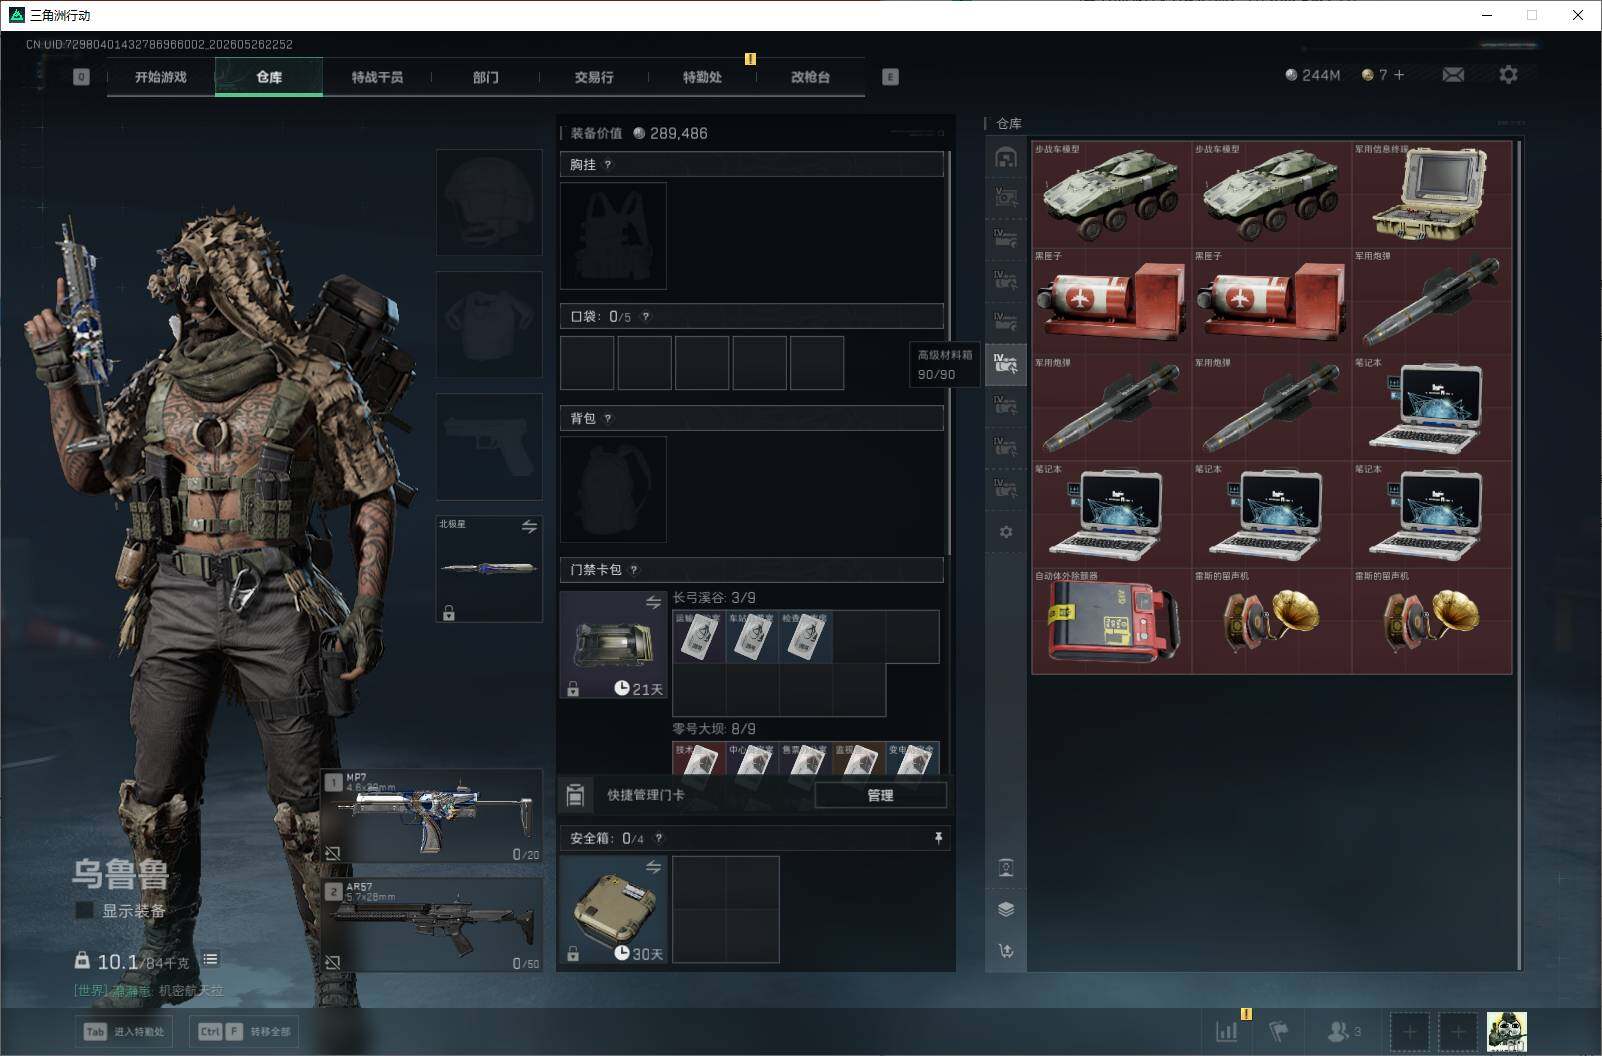
Task: Click the help icon next to 背包
Action: (x=608, y=419)
